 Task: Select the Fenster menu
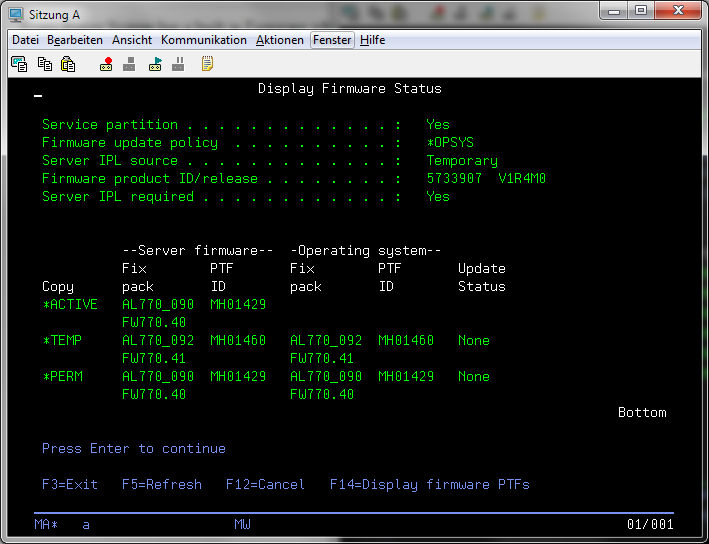click(332, 40)
